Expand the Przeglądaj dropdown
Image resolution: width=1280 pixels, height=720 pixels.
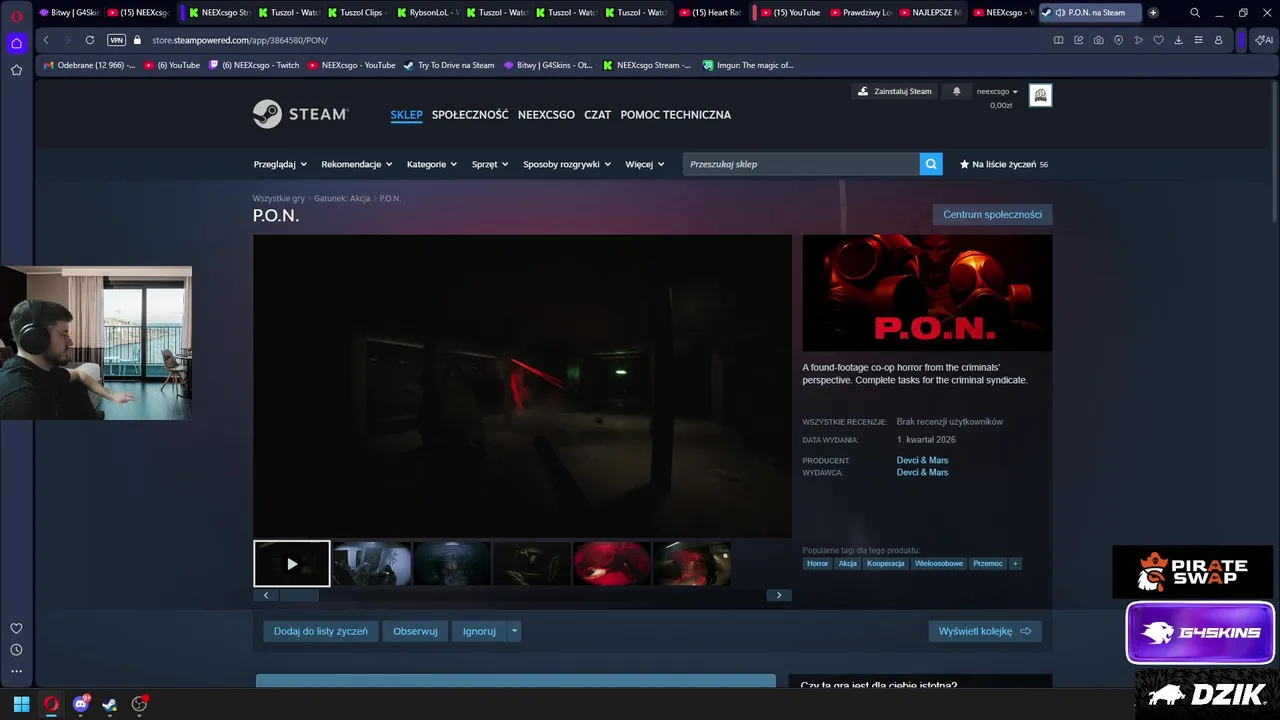[x=280, y=164]
